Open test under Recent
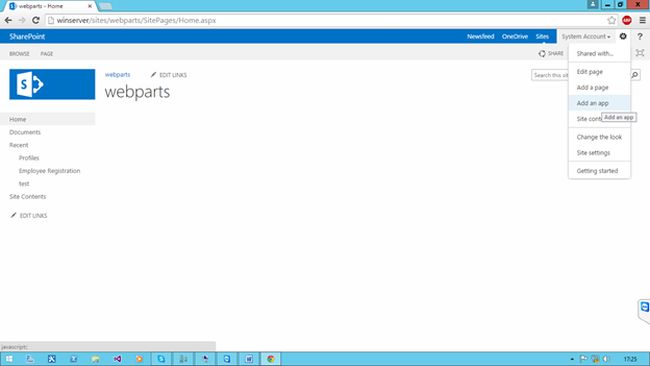The width and height of the screenshot is (650, 366). tap(24, 184)
